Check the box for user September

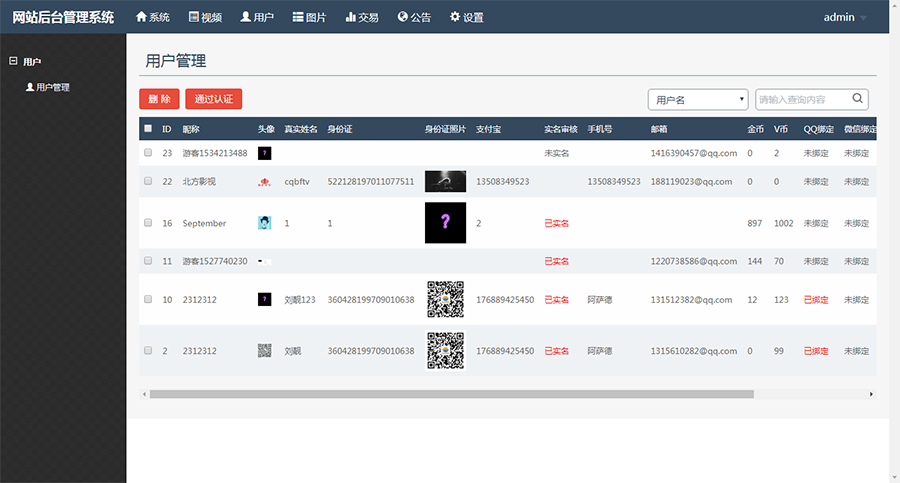point(148,223)
